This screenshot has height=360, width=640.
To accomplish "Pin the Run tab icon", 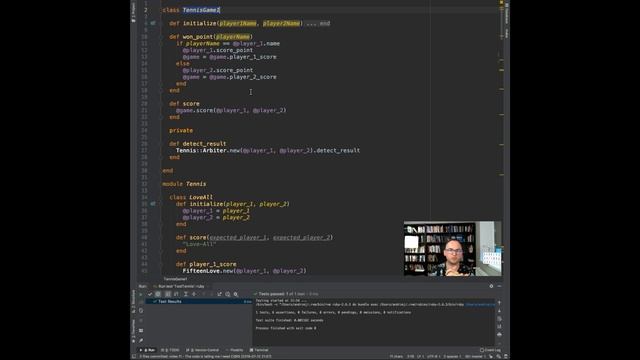I will pyautogui.click(x=141, y=340).
